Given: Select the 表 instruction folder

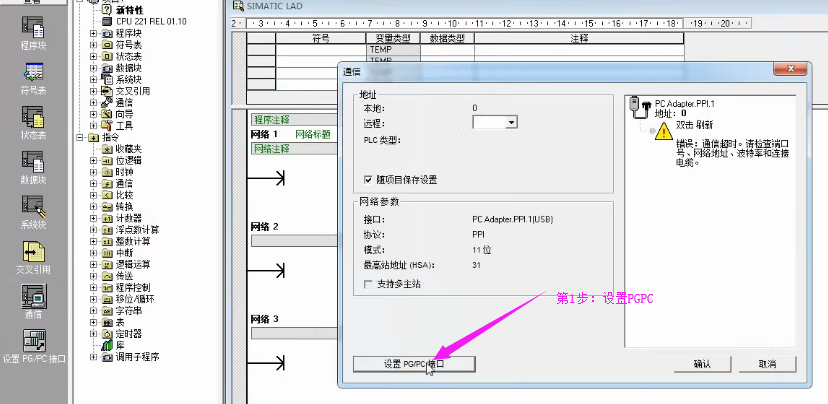Looking at the screenshot, I should click(x=120, y=322).
